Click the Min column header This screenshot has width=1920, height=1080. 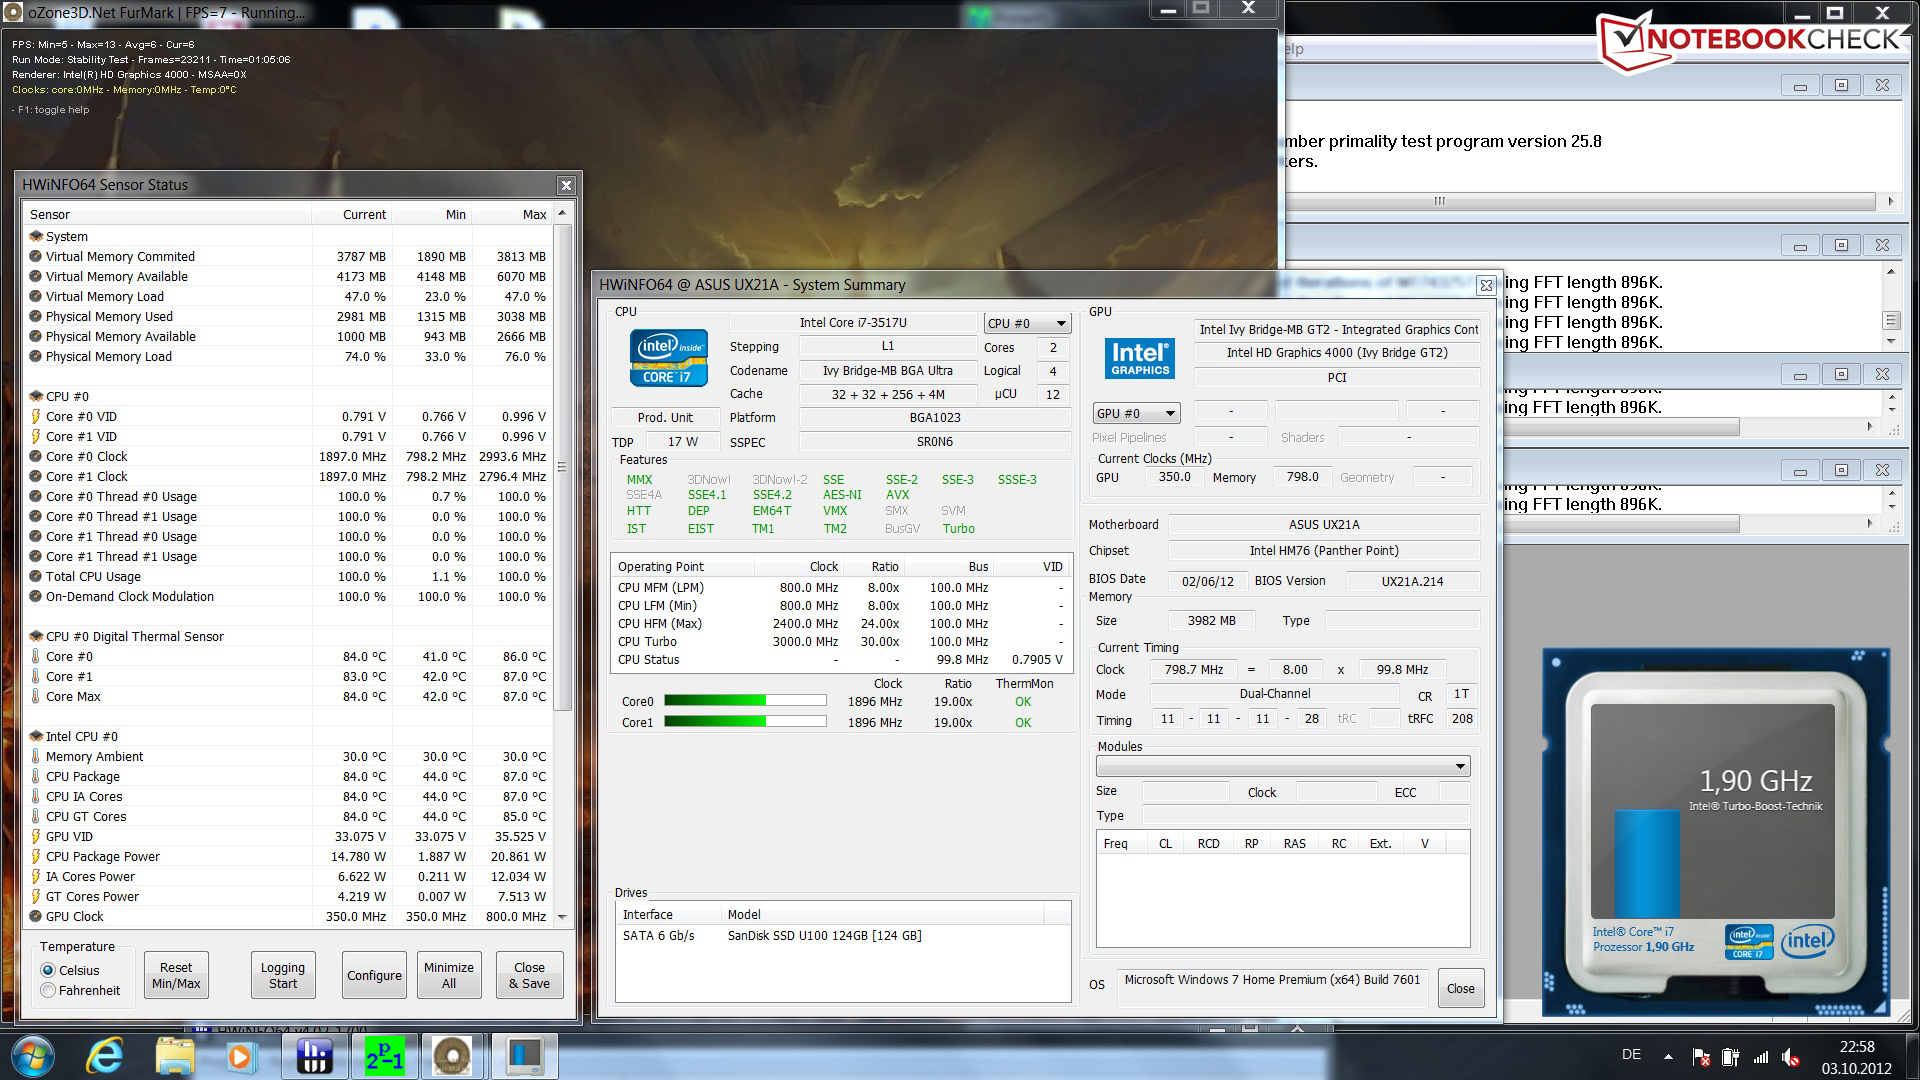pyautogui.click(x=432, y=215)
